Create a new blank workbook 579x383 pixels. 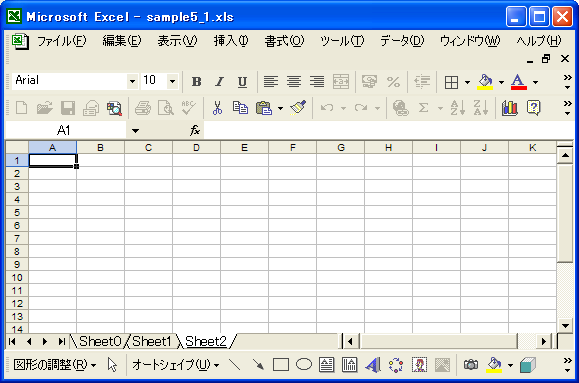tap(21, 108)
